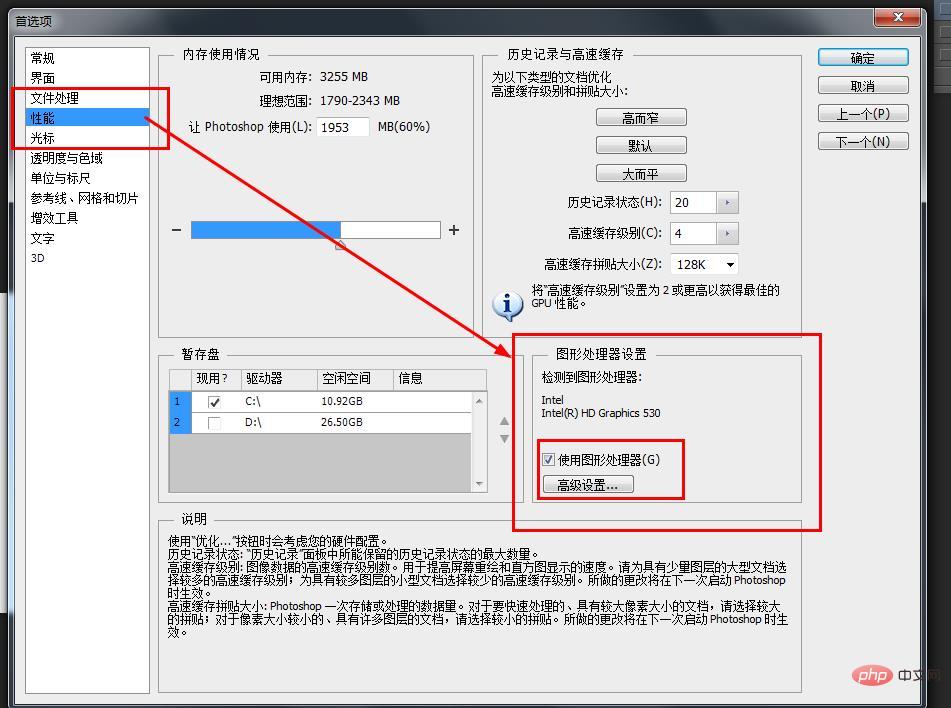Click the Photoshop memory usage input field
The width and height of the screenshot is (951, 708).
(342, 127)
